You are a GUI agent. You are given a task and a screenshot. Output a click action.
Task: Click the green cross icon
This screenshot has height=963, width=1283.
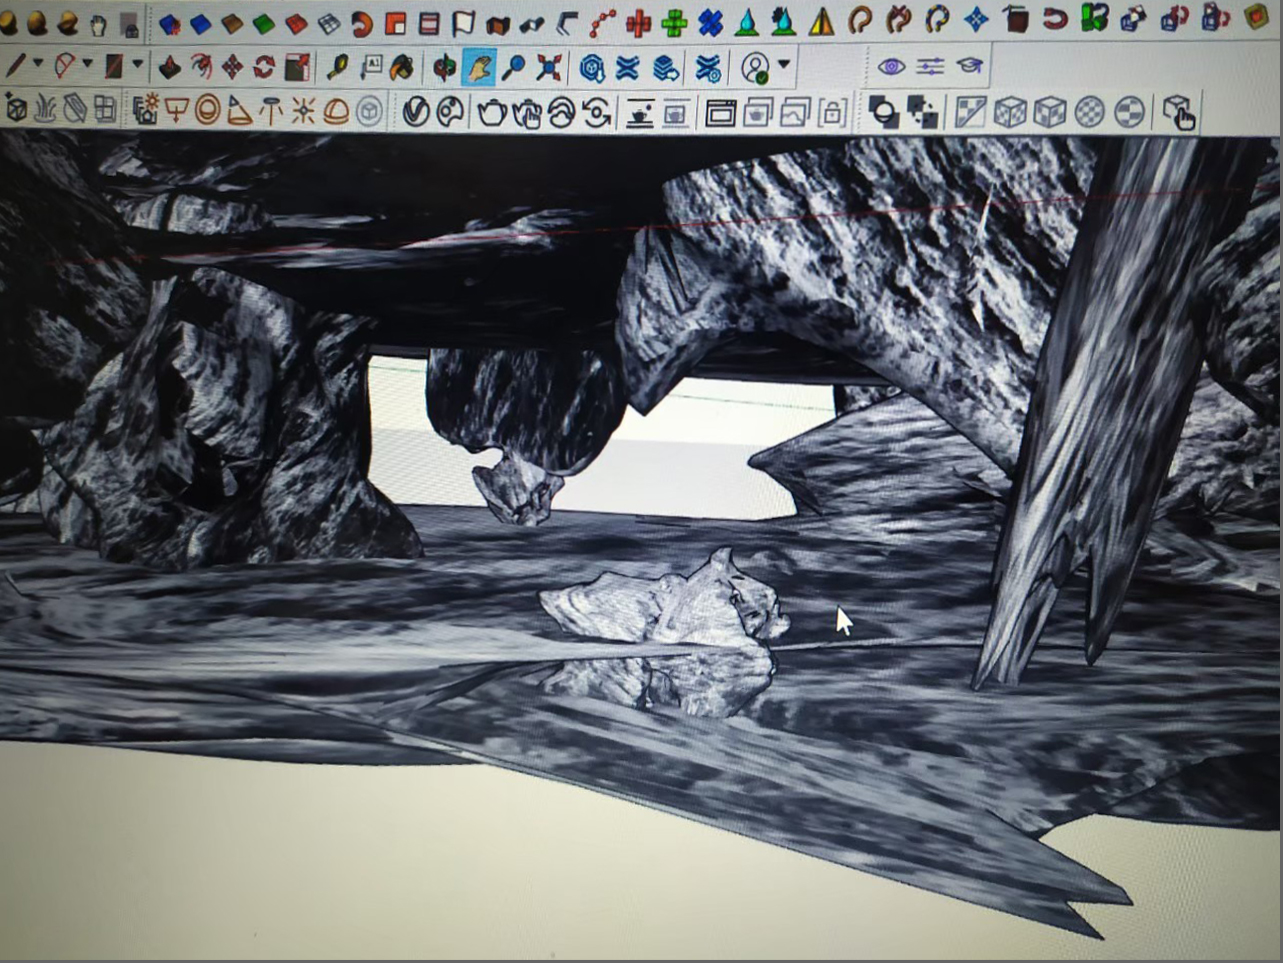click(675, 22)
